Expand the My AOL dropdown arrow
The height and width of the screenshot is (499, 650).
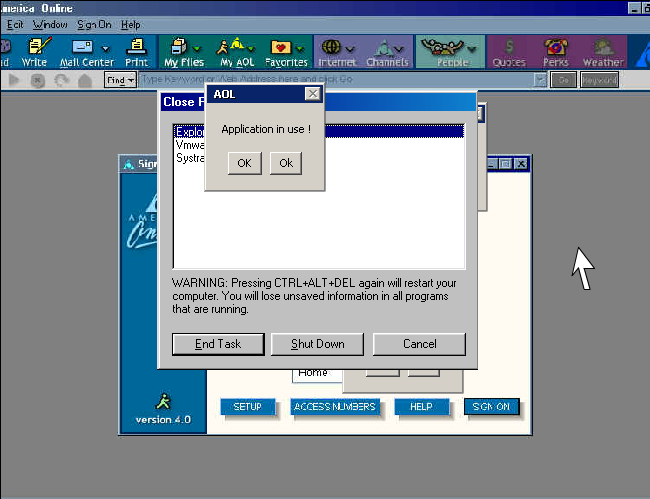(x=252, y=49)
